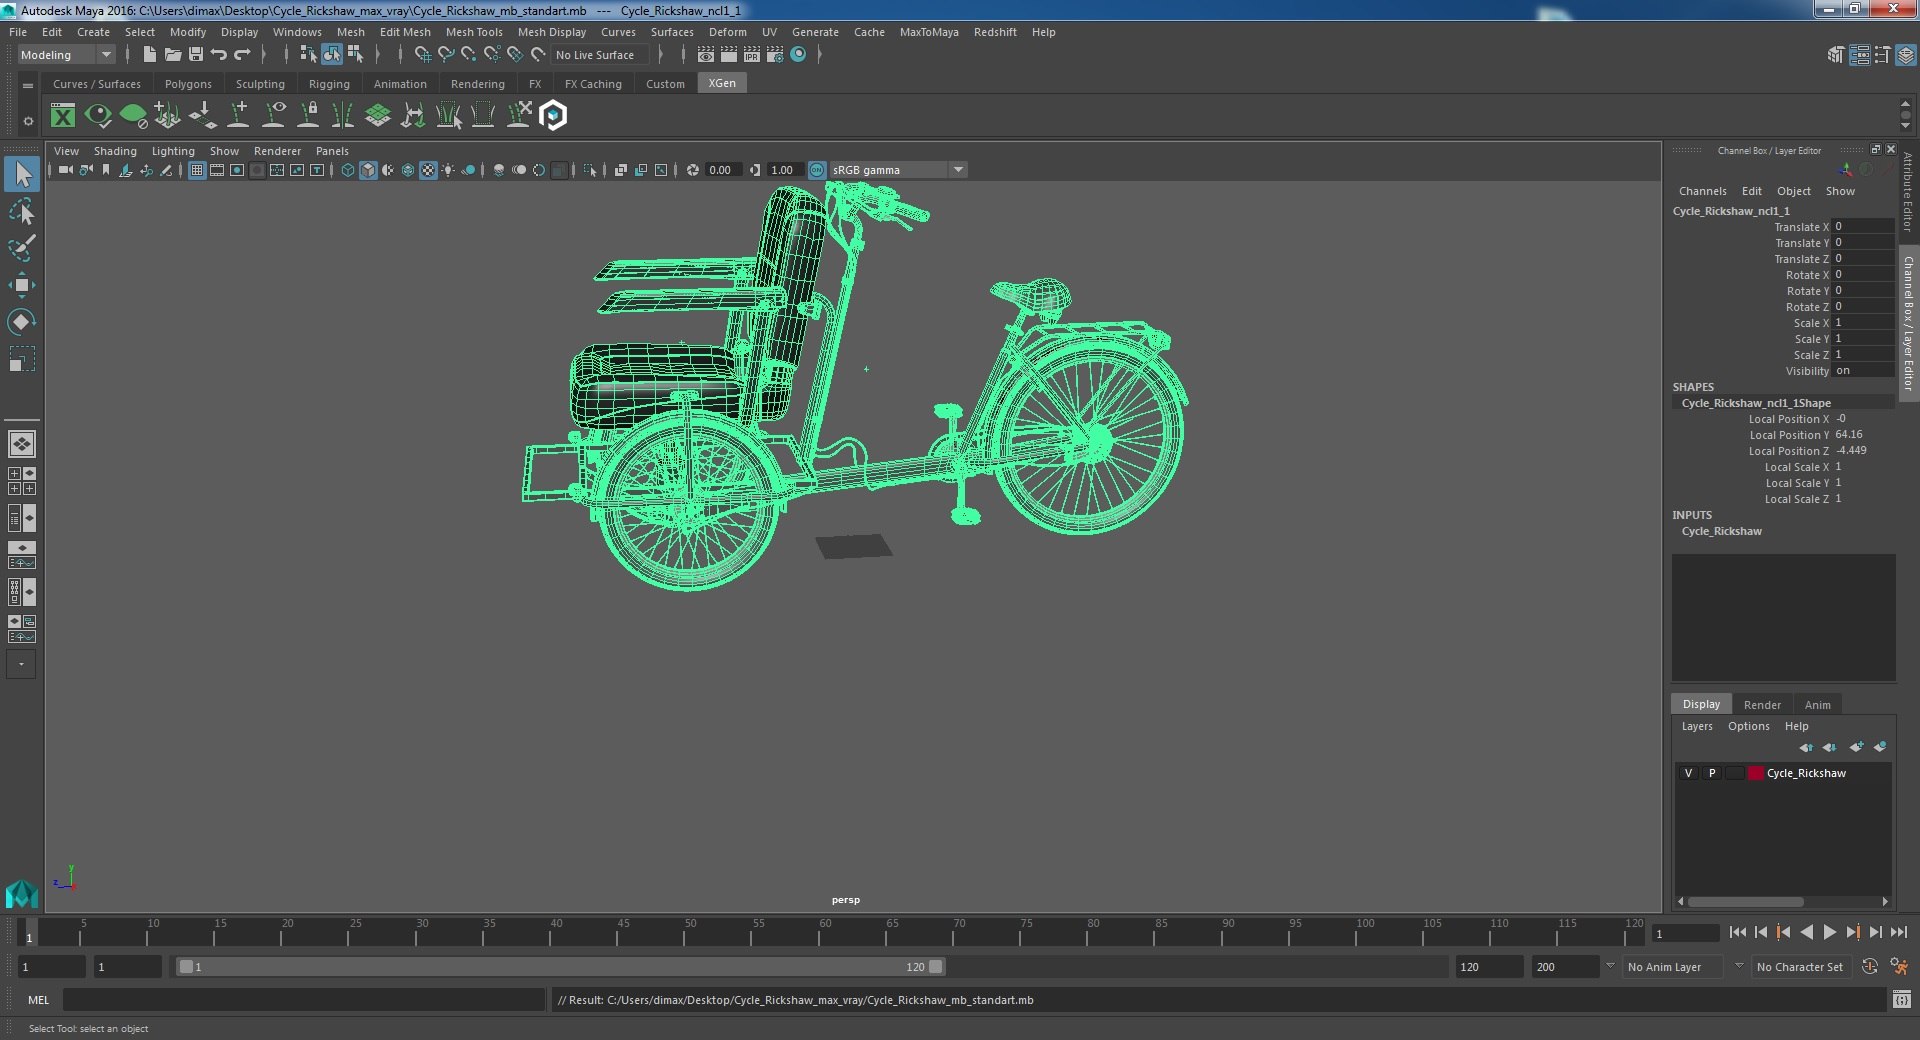Viewport: 1920px width, 1040px height.
Task: Open the Script Editor icon
Action: pyautogui.click(x=1901, y=1000)
